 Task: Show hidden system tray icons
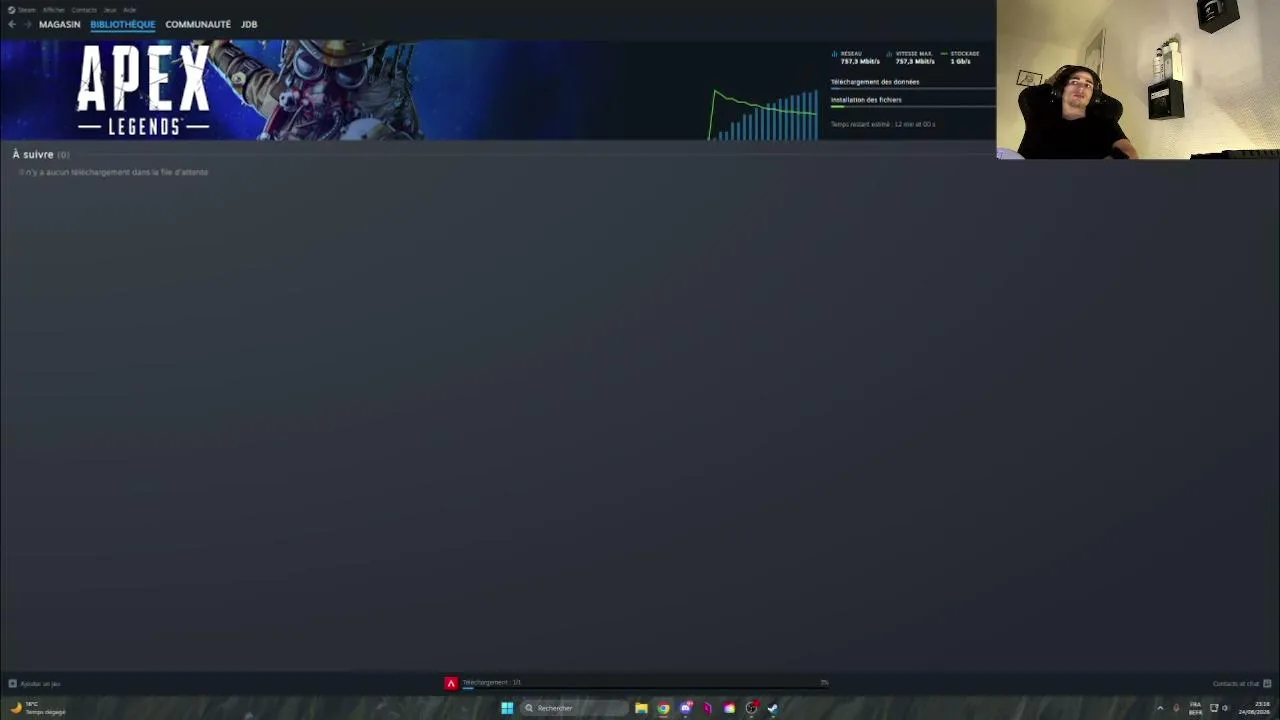(1160, 708)
